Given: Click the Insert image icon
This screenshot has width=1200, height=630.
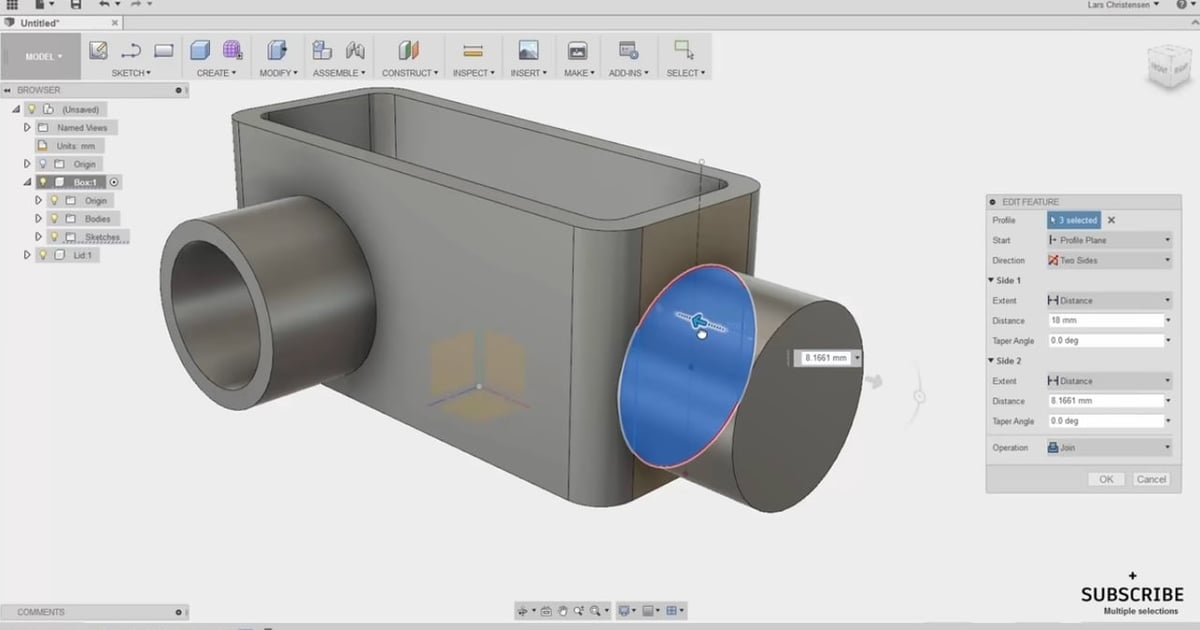Looking at the screenshot, I should 528,48.
